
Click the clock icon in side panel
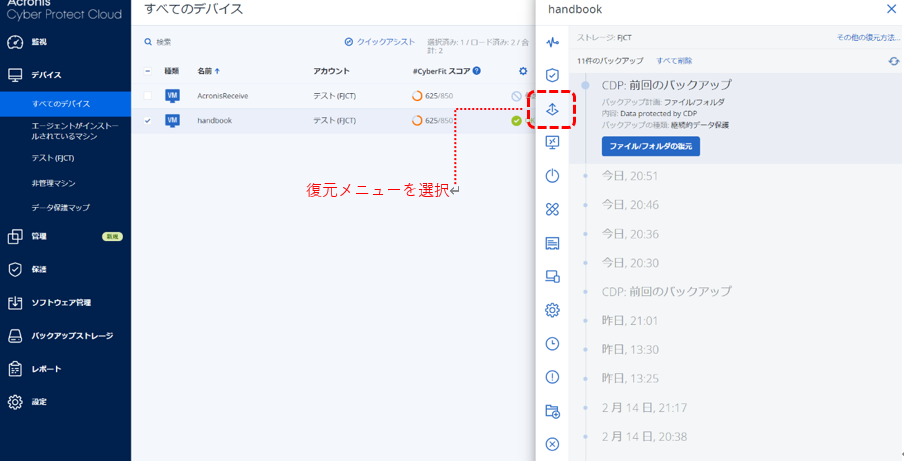[552, 344]
